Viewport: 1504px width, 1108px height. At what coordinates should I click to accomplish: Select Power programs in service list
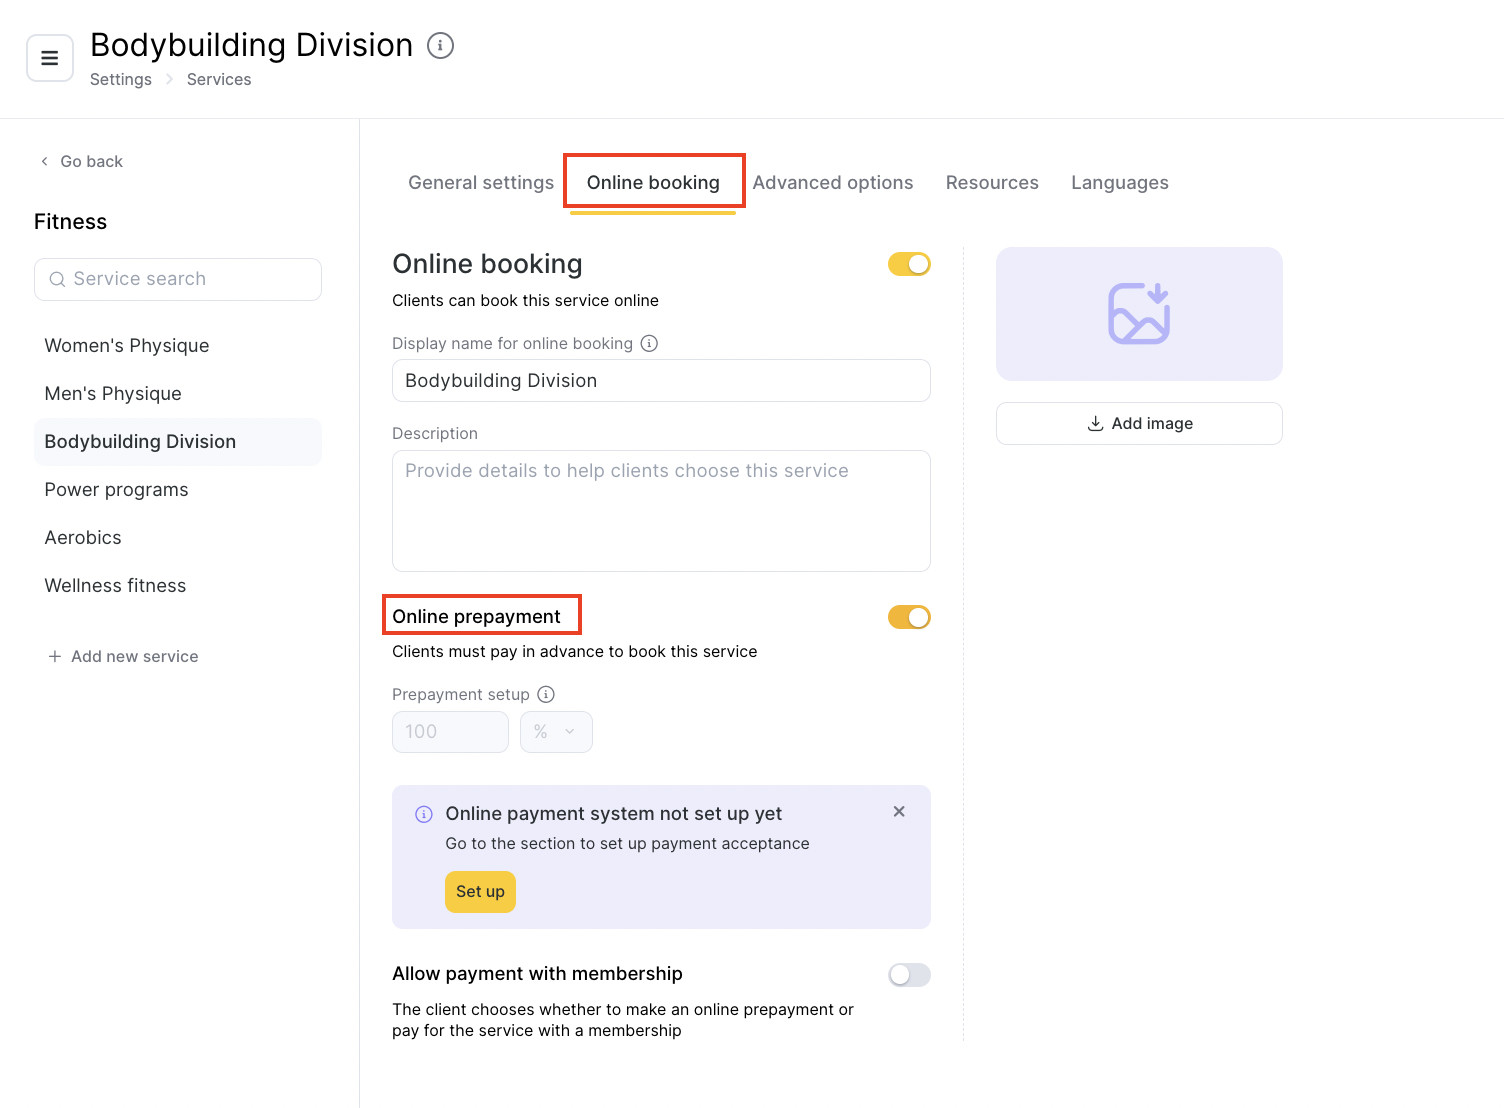[117, 490]
